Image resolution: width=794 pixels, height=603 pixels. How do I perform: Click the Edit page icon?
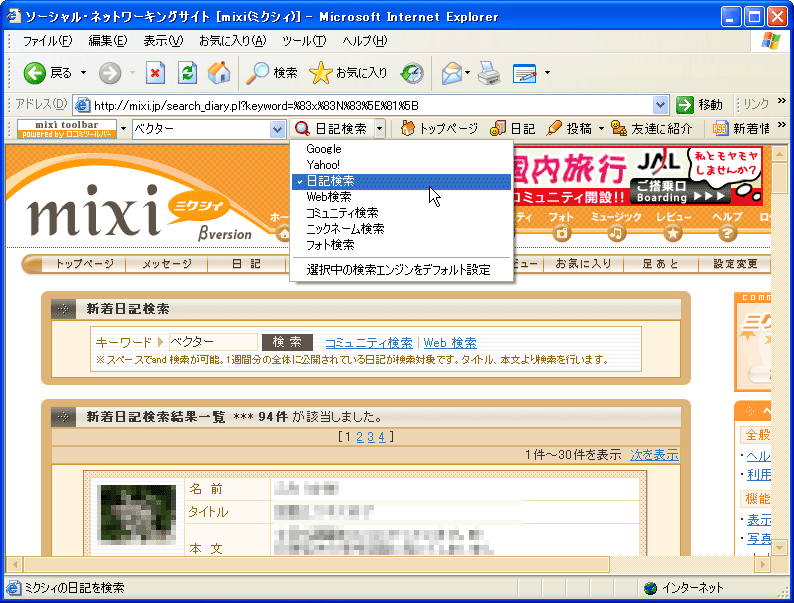[525, 73]
